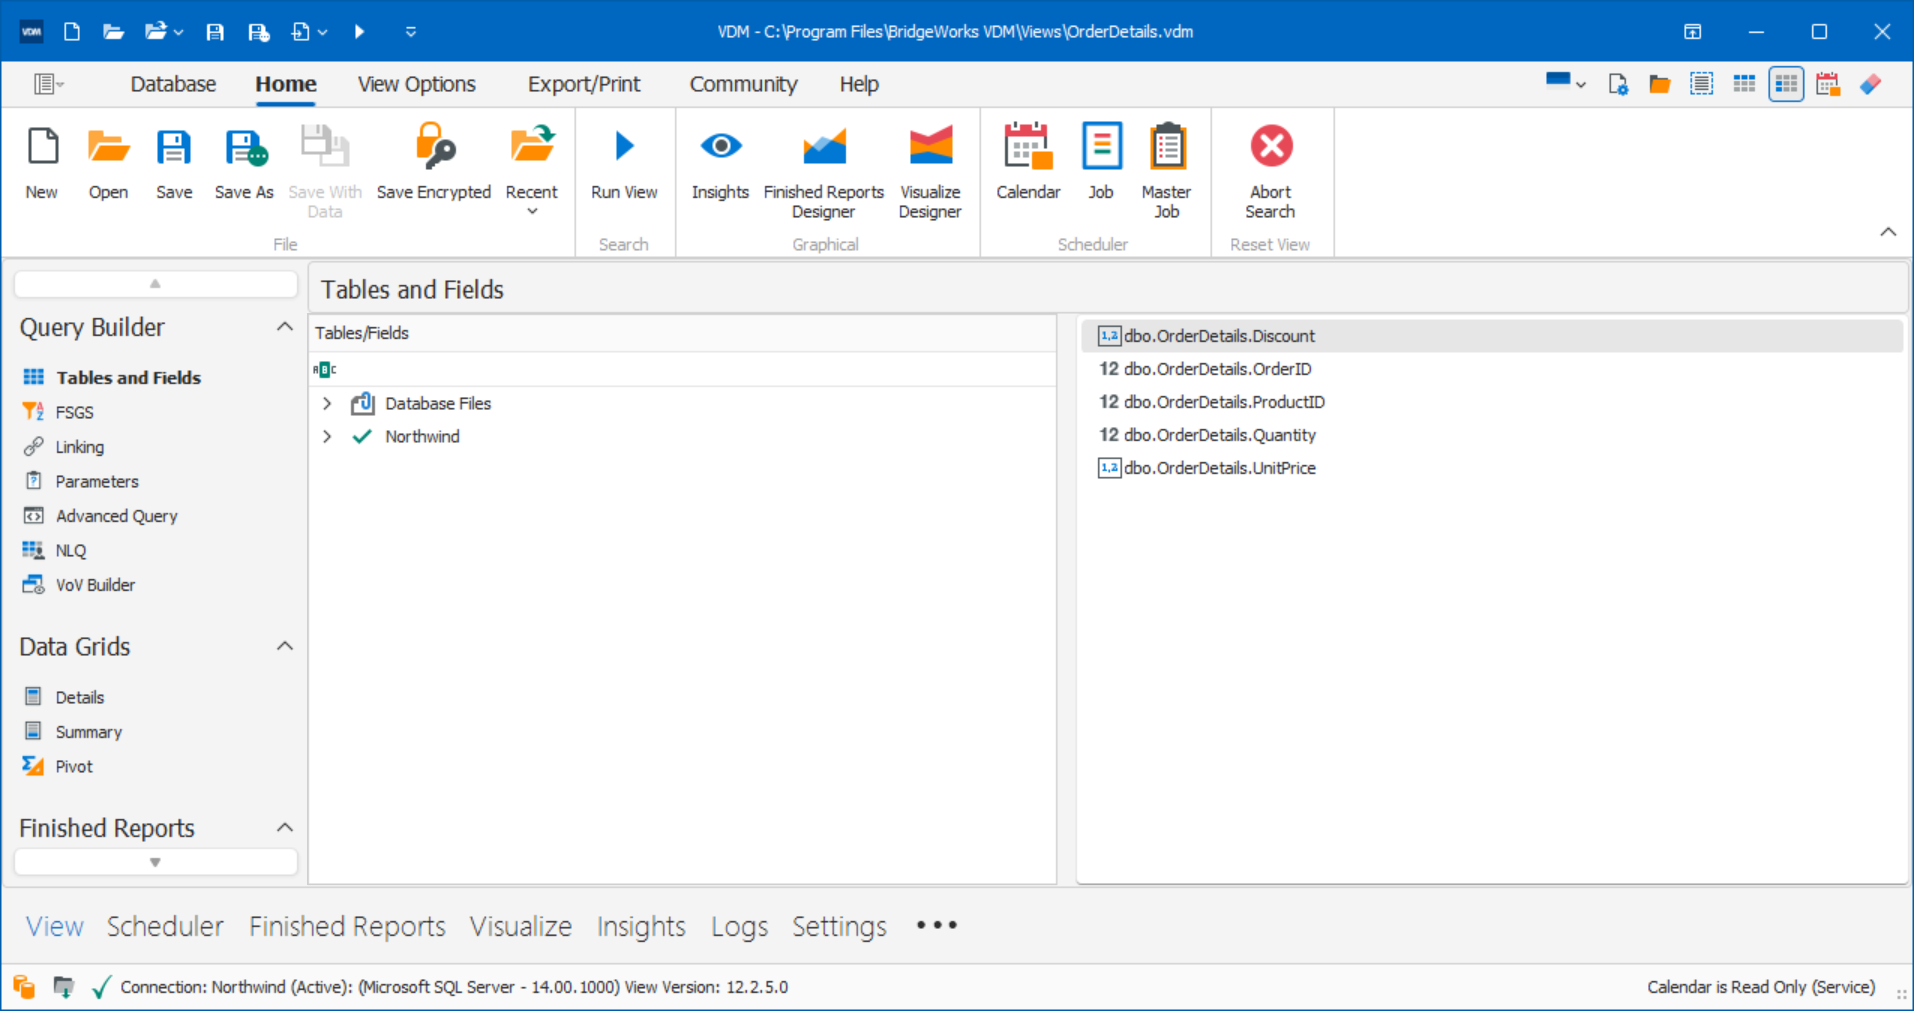
Task: Switch to the View Options tab
Action: pyautogui.click(x=416, y=84)
